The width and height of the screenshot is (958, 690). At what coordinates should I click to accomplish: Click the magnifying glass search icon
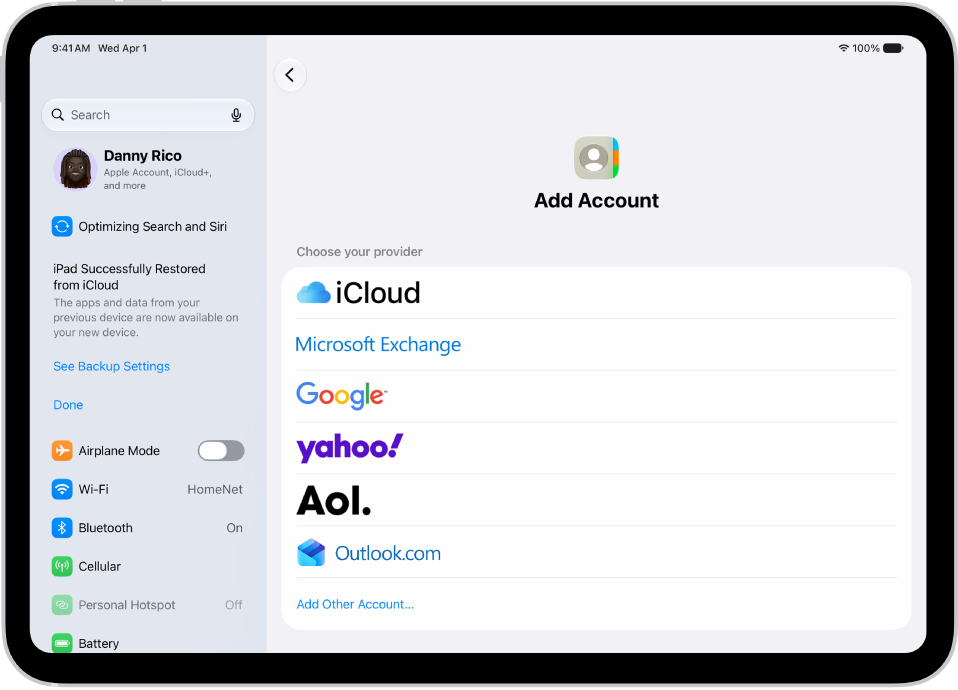coord(58,115)
